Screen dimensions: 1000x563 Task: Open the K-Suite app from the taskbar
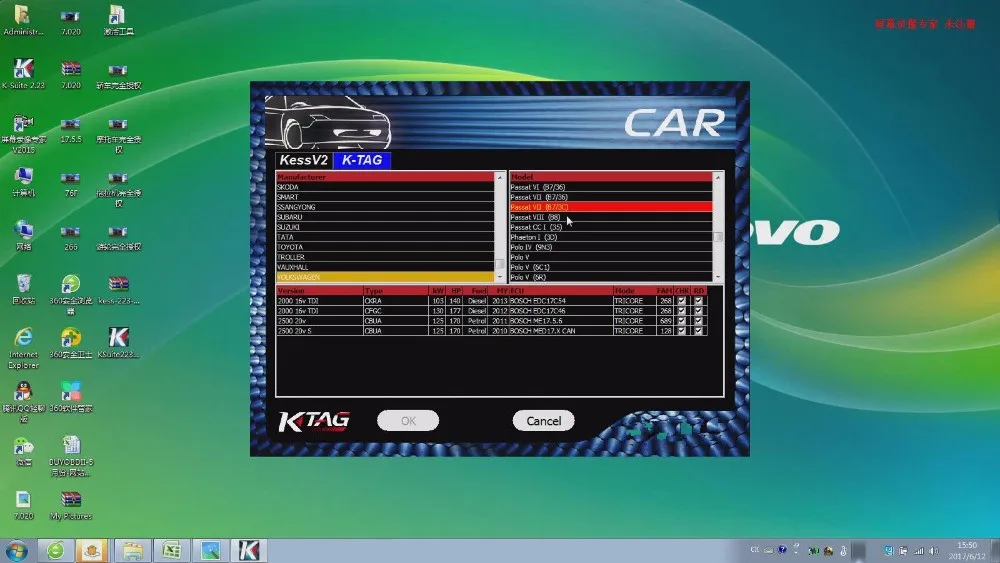pyautogui.click(x=249, y=550)
